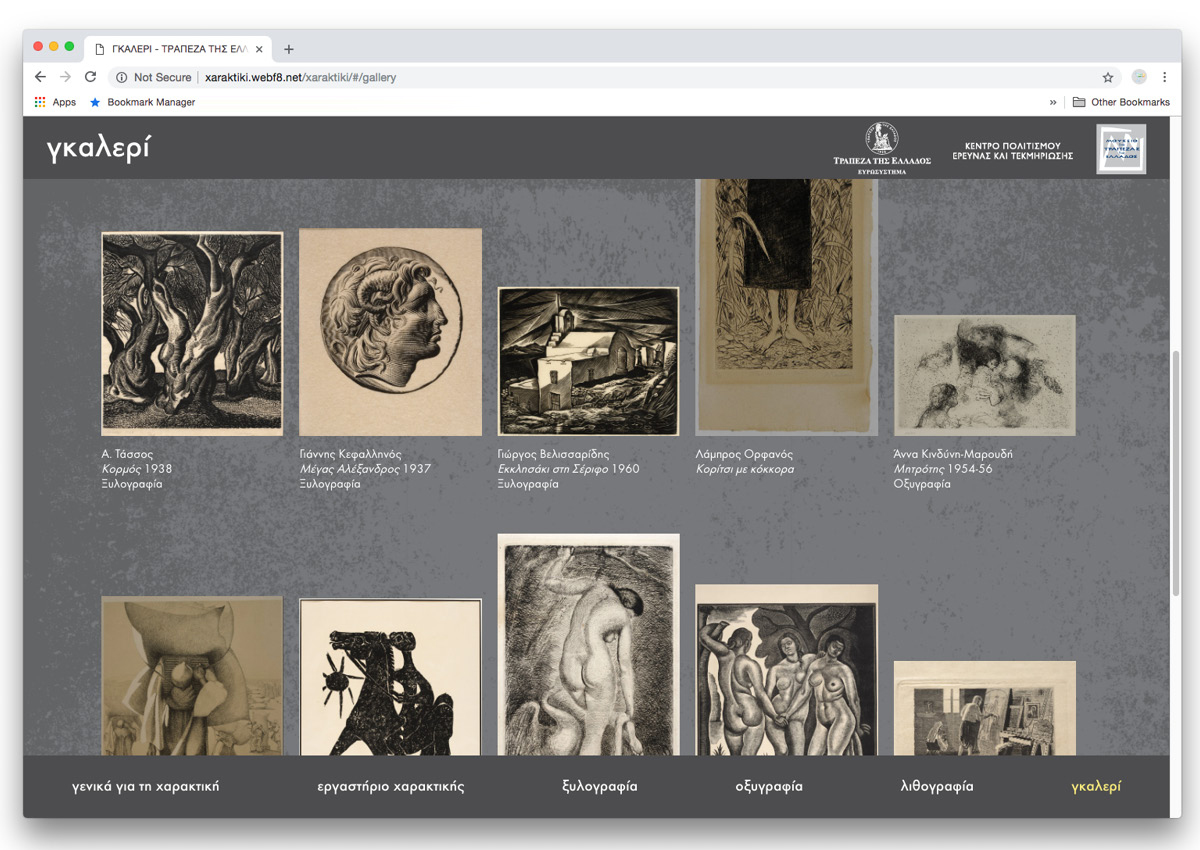Go to γενικά για τη χαρακτική section

point(146,786)
